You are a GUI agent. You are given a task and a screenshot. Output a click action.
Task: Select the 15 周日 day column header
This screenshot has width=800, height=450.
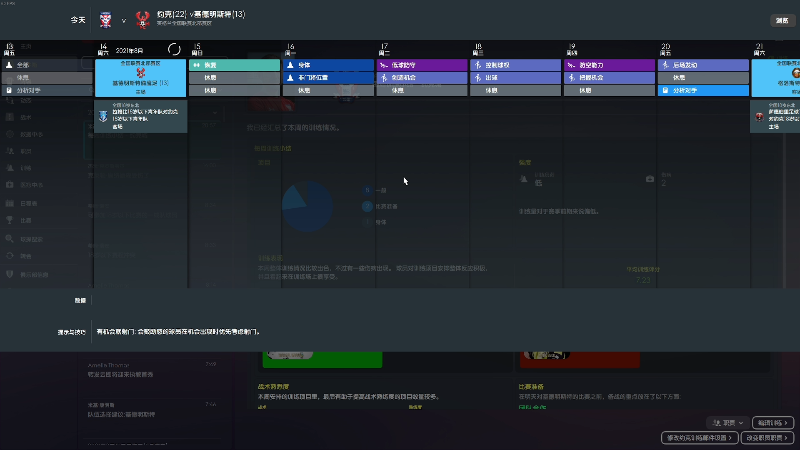(197, 49)
